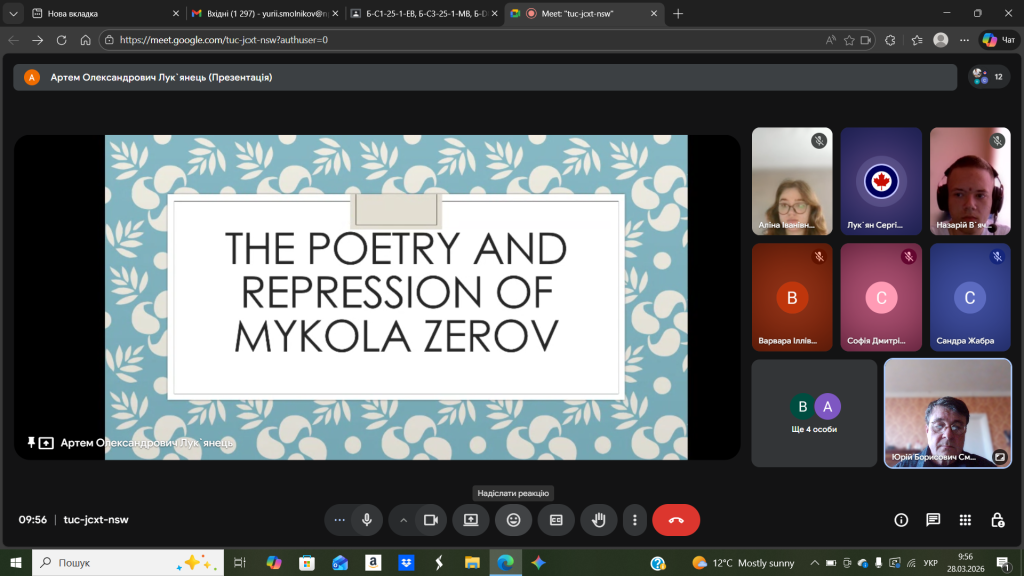Toggle the camera on or off
1024x576 pixels.
431,520
